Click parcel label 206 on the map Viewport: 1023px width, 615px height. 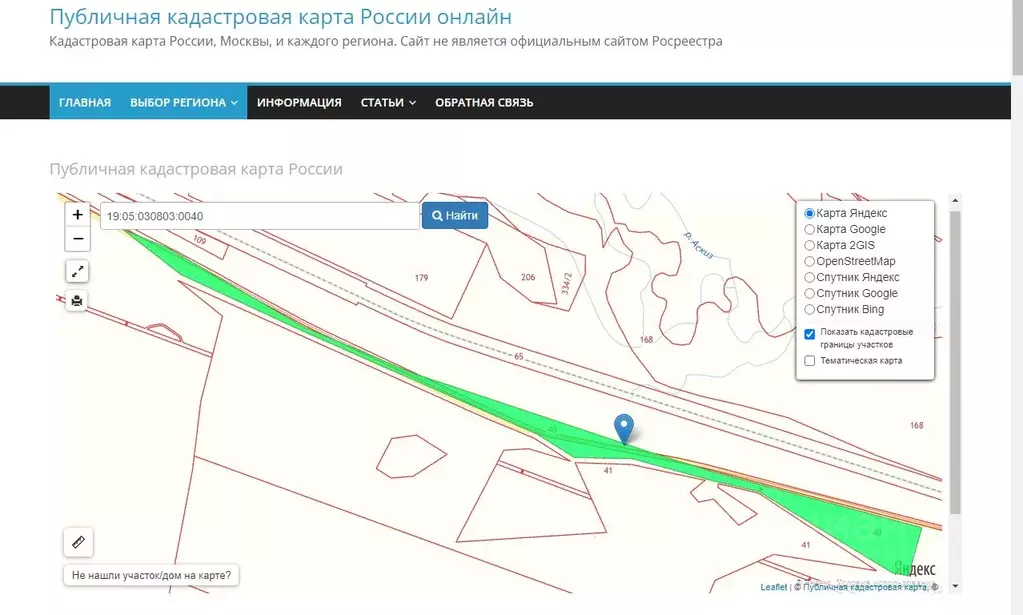click(x=528, y=277)
